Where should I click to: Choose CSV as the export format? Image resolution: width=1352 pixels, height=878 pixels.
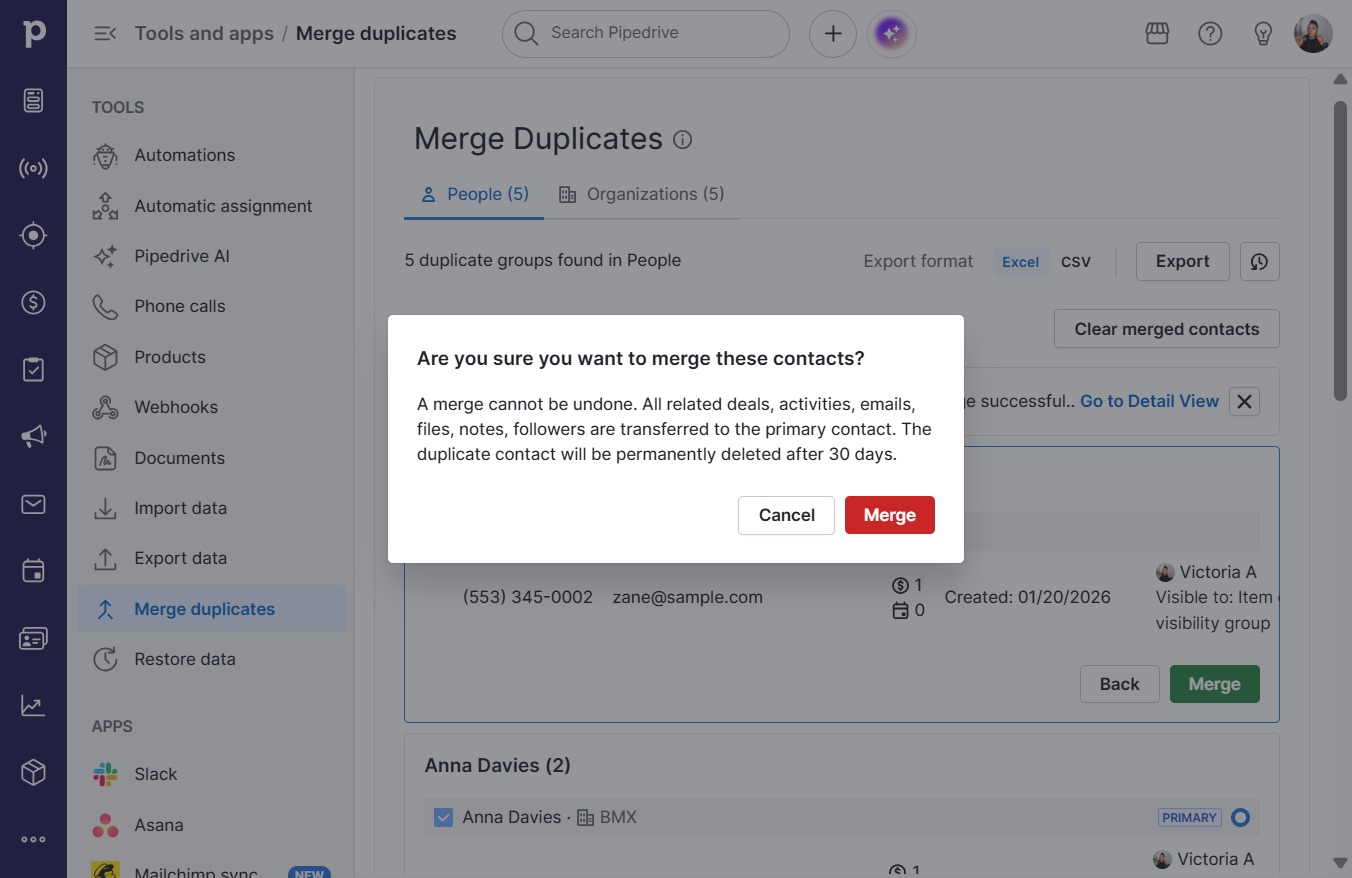click(1076, 262)
